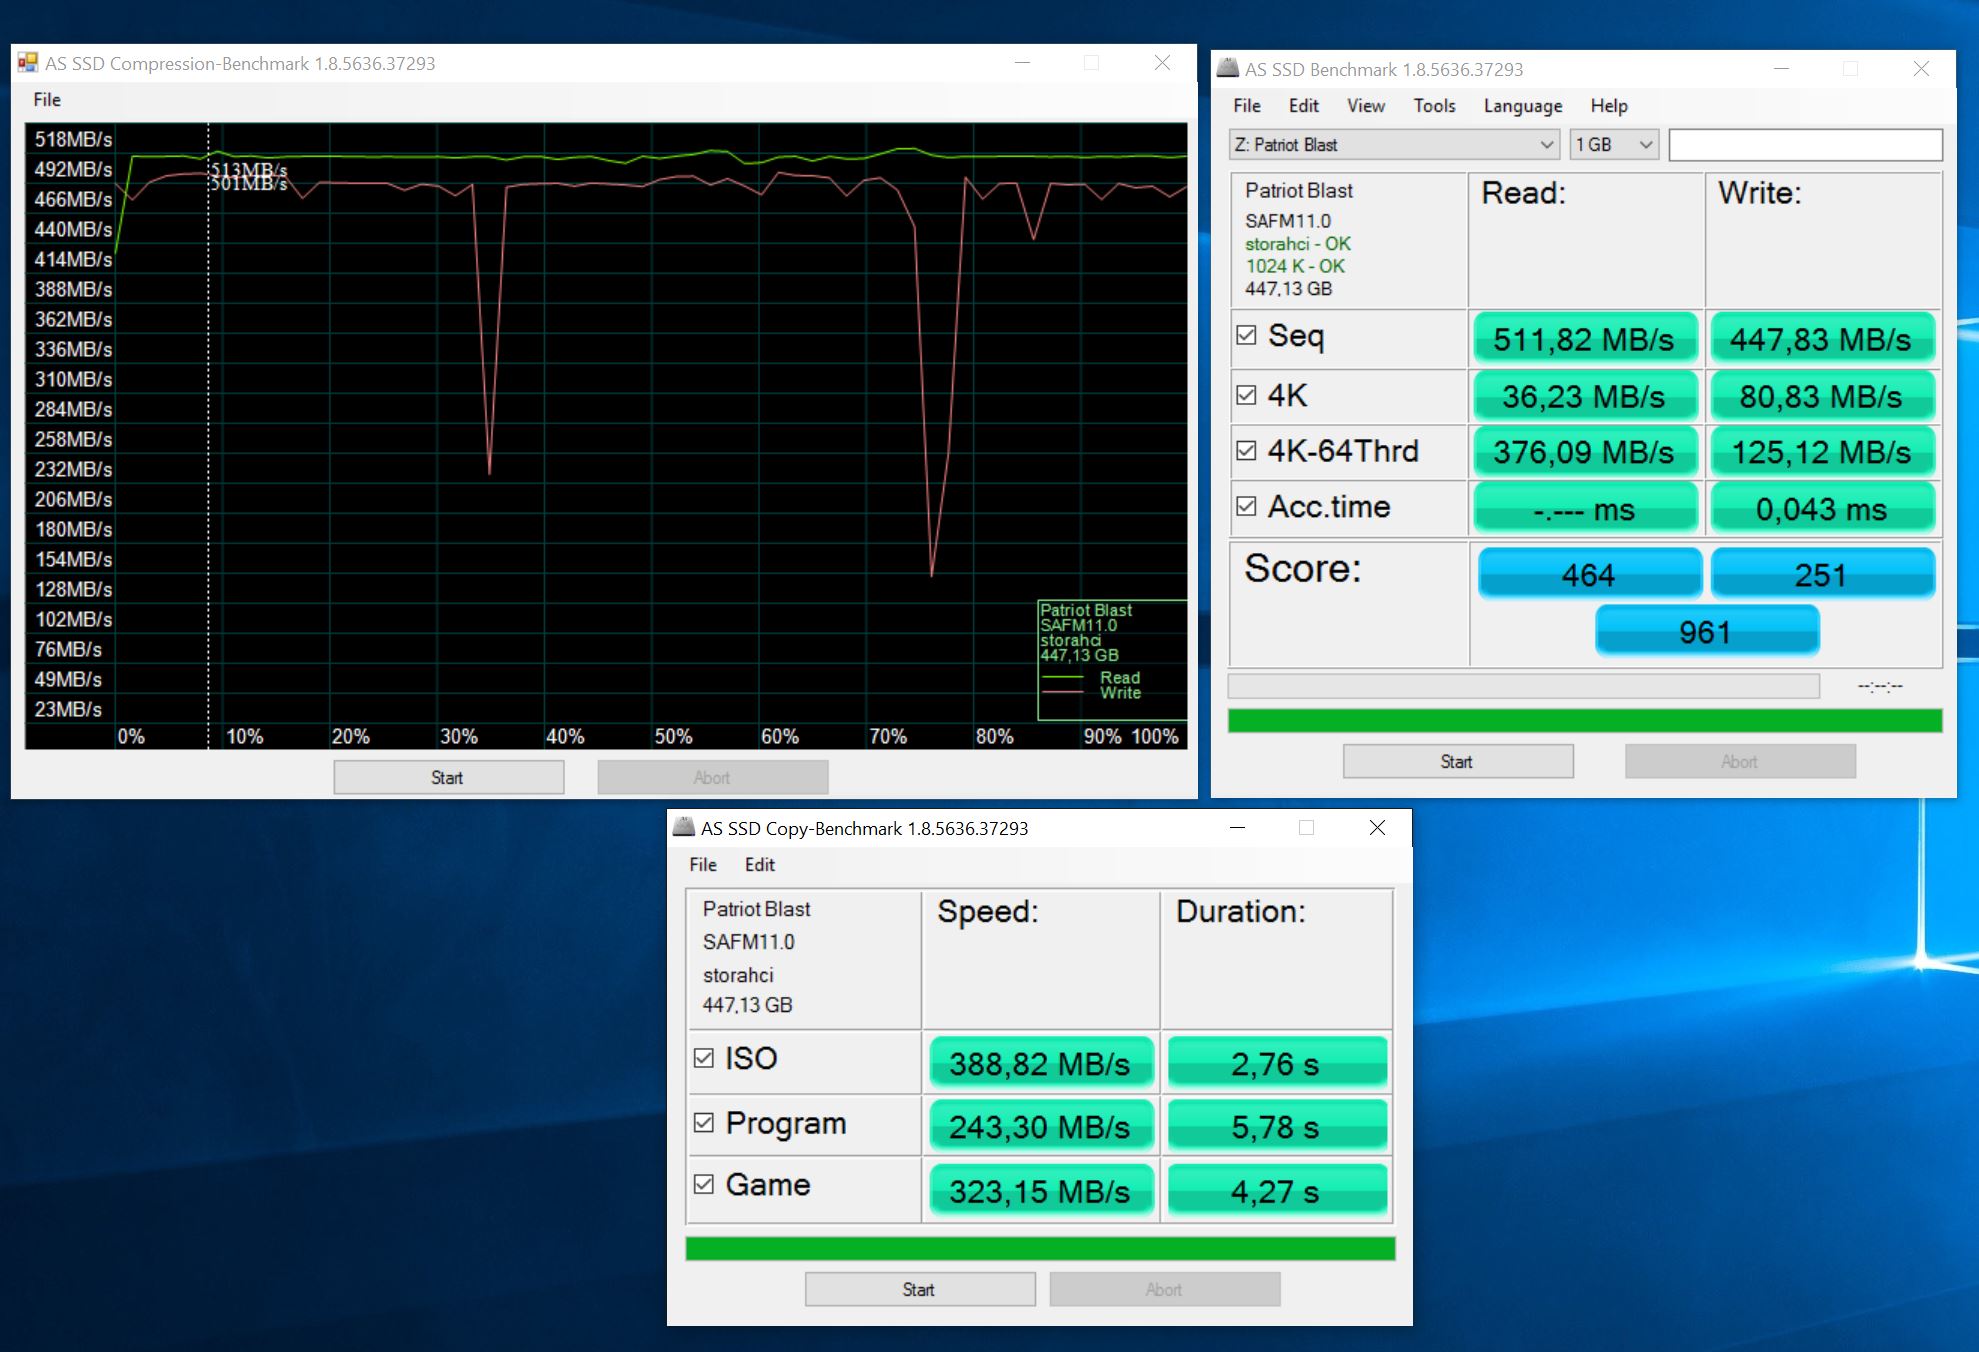
Task: Click Abort in Compression-Benchmark window
Action: [713, 777]
